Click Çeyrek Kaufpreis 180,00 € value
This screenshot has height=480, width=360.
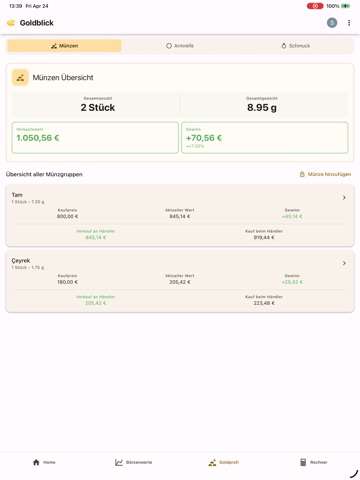click(x=67, y=282)
